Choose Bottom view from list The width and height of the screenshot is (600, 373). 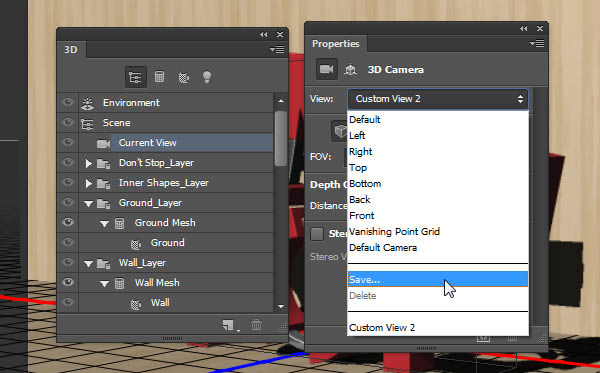(x=438, y=184)
